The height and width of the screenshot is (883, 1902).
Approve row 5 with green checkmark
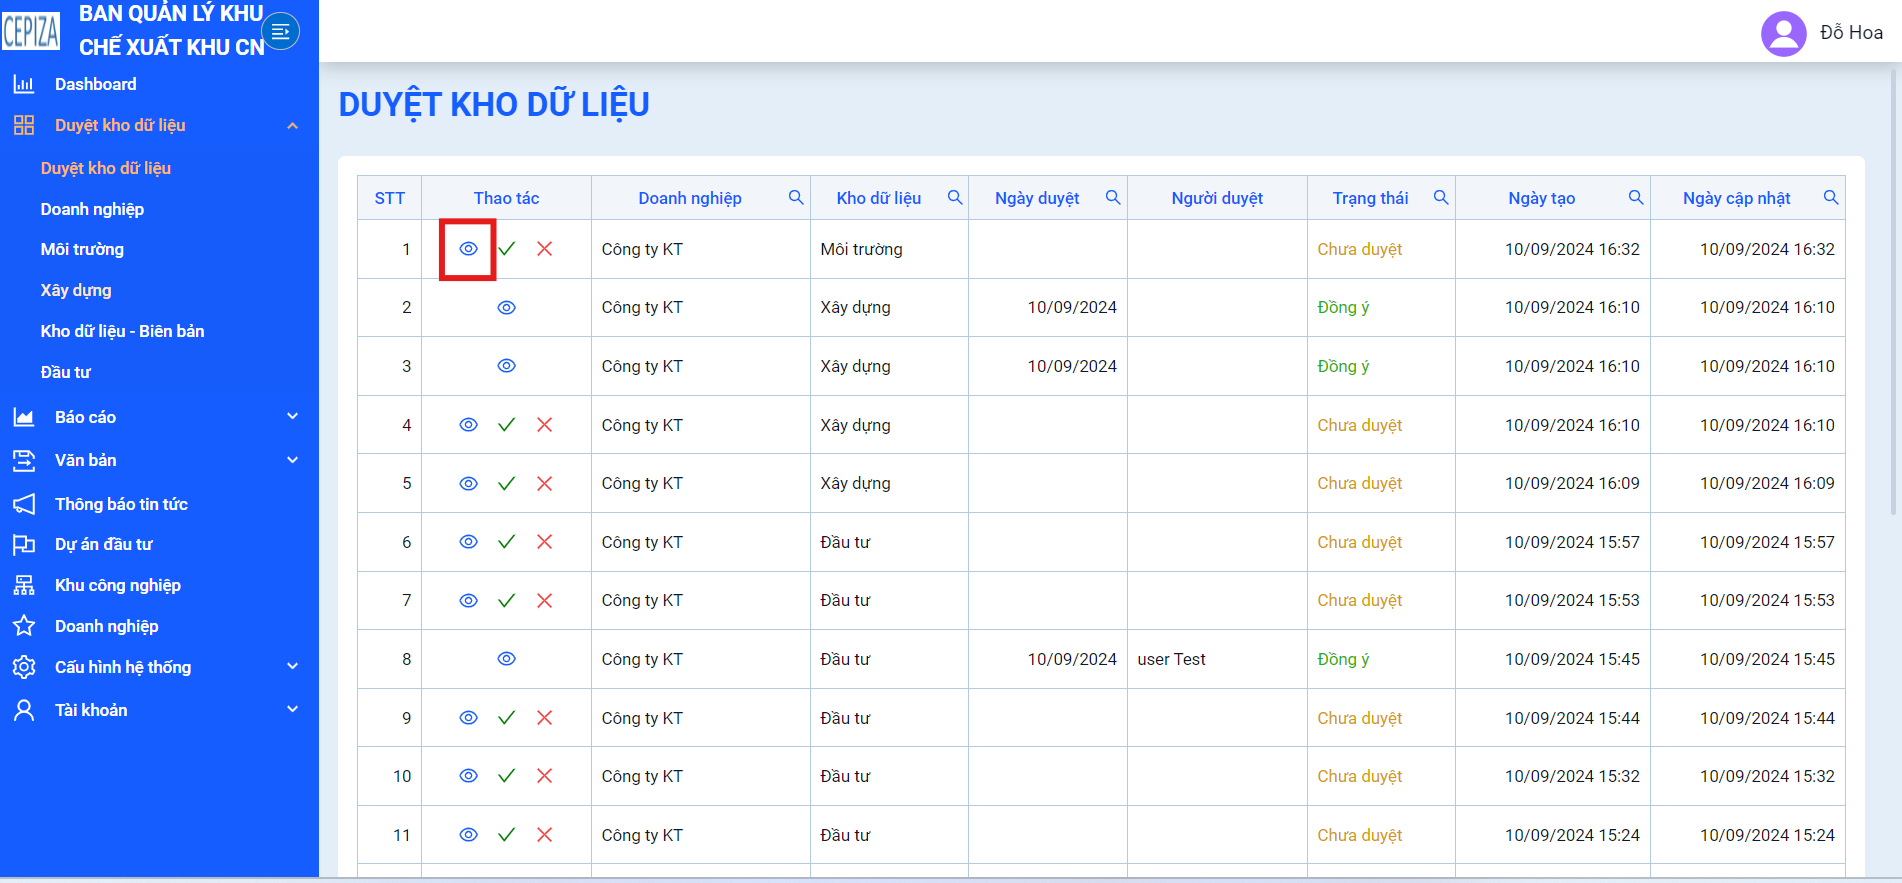pyautogui.click(x=507, y=483)
